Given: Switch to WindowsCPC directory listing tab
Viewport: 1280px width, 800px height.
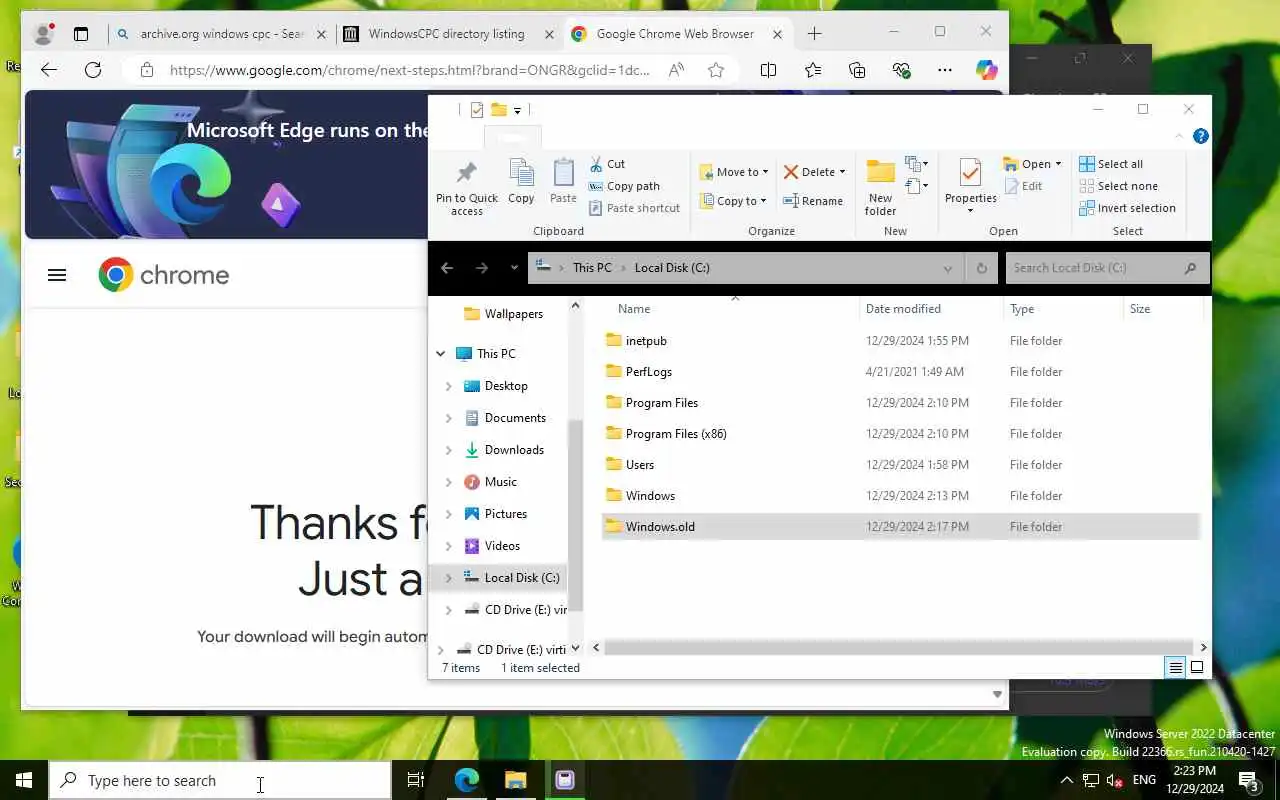Looking at the screenshot, I should click(x=448, y=34).
